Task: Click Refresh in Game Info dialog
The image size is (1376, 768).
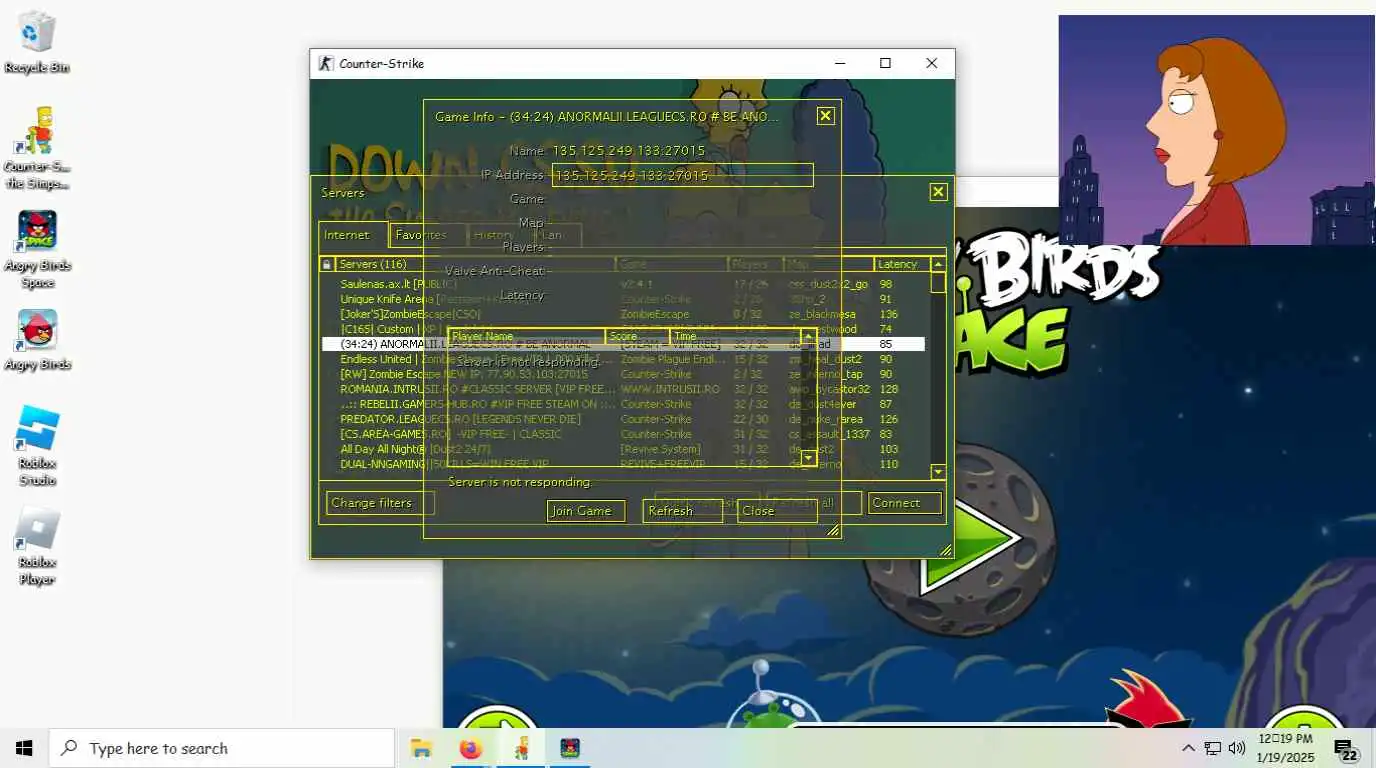Action: pyautogui.click(x=683, y=511)
